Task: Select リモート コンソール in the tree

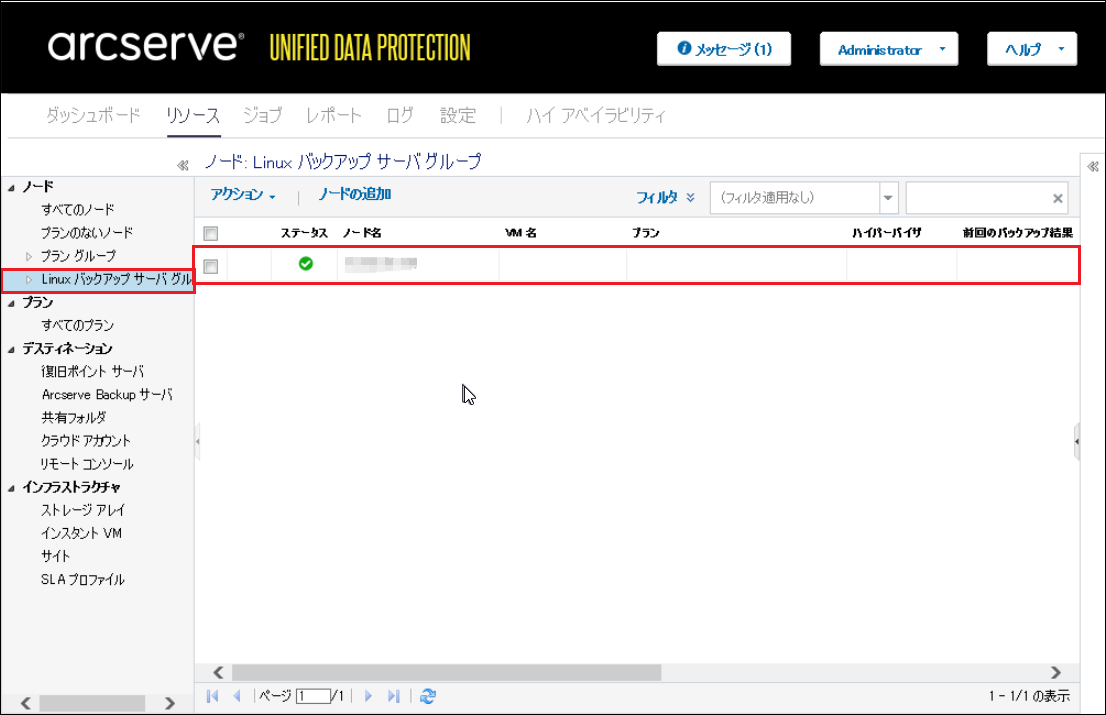Action: [x=87, y=464]
